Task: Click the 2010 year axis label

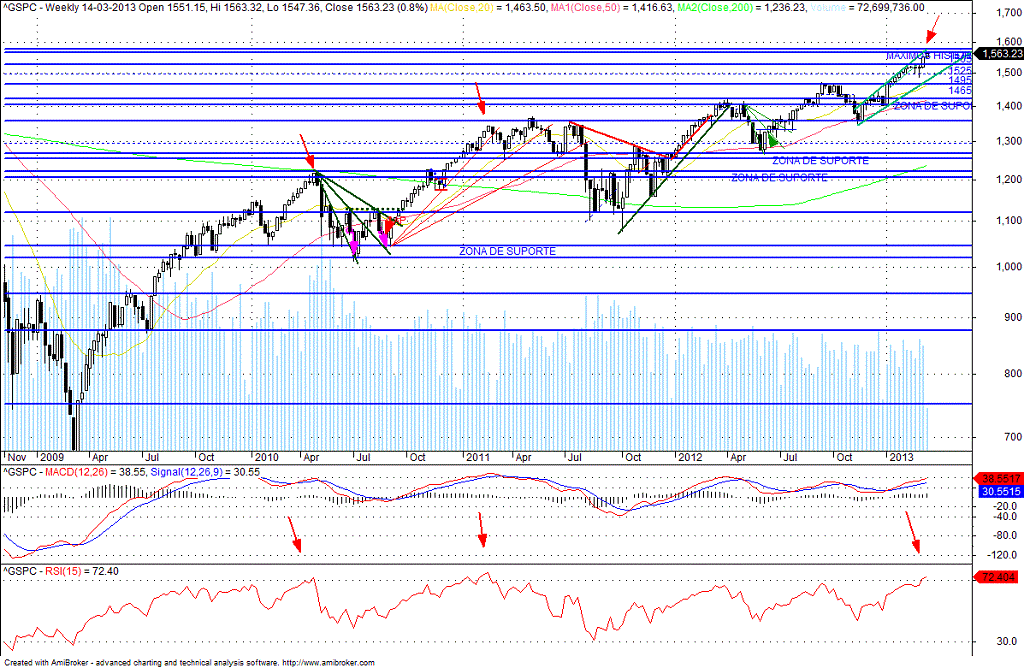Action: tap(266, 457)
